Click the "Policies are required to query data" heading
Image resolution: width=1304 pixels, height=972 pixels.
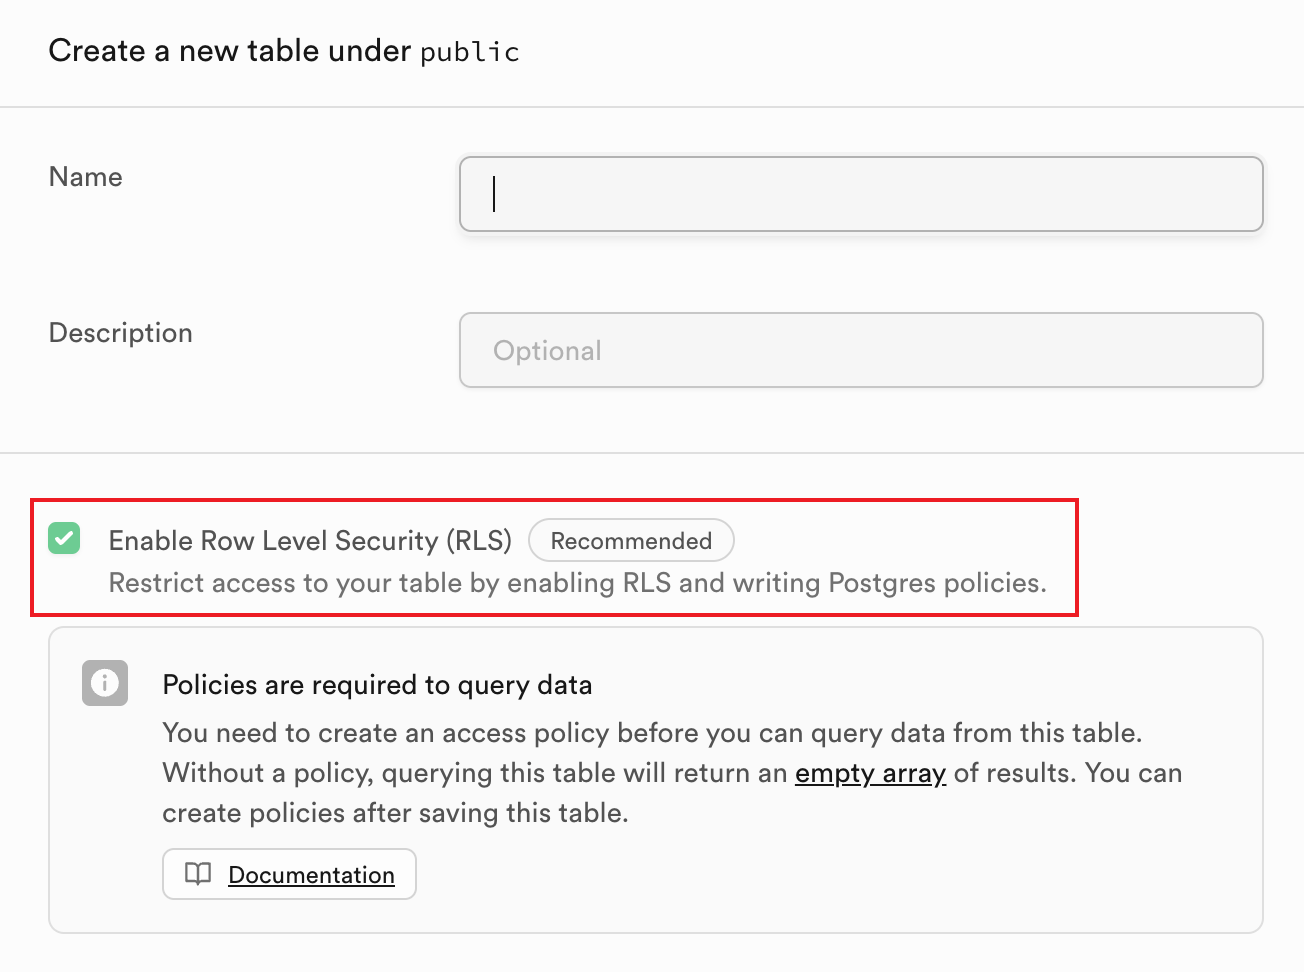(x=377, y=685)
